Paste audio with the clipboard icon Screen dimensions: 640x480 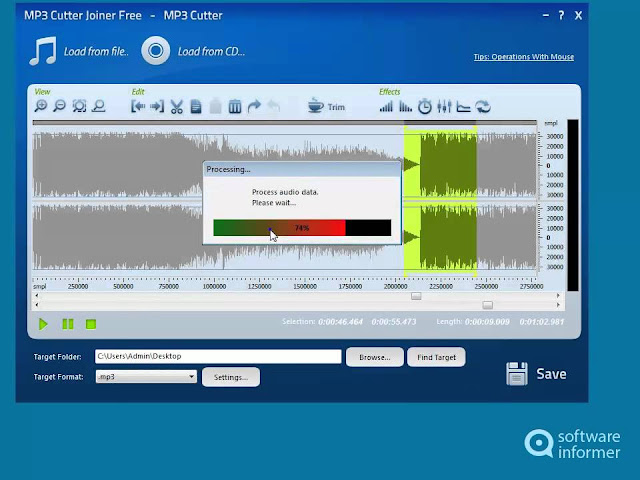click(216, 107)
